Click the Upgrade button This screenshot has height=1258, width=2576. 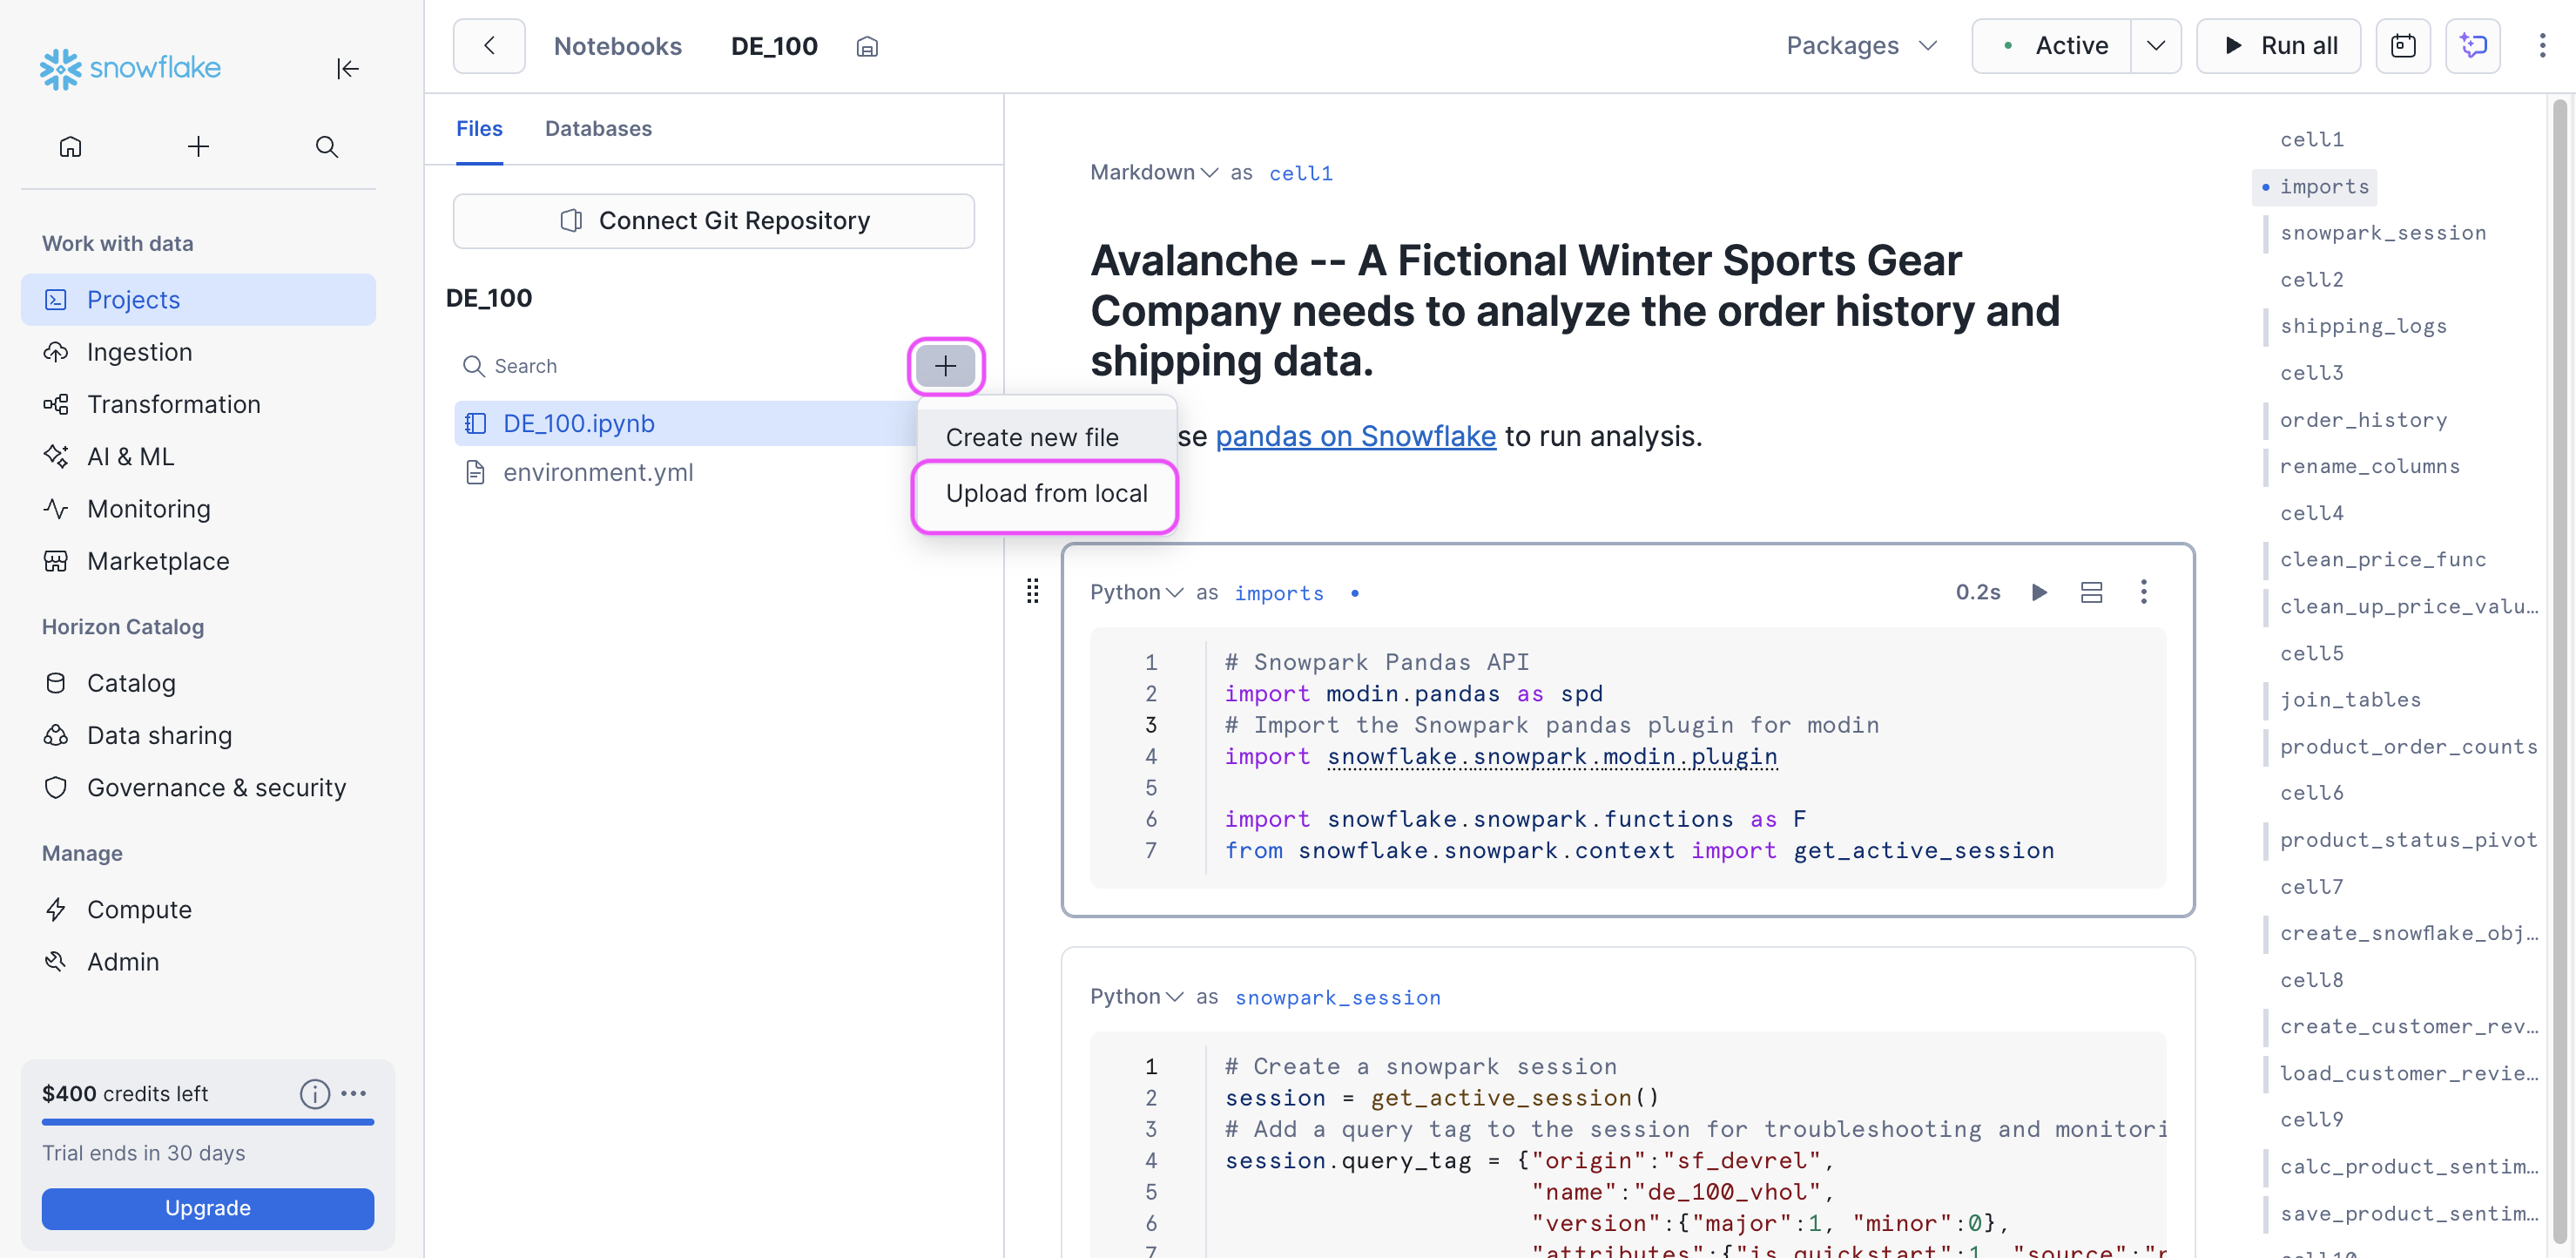point(207,1207)
